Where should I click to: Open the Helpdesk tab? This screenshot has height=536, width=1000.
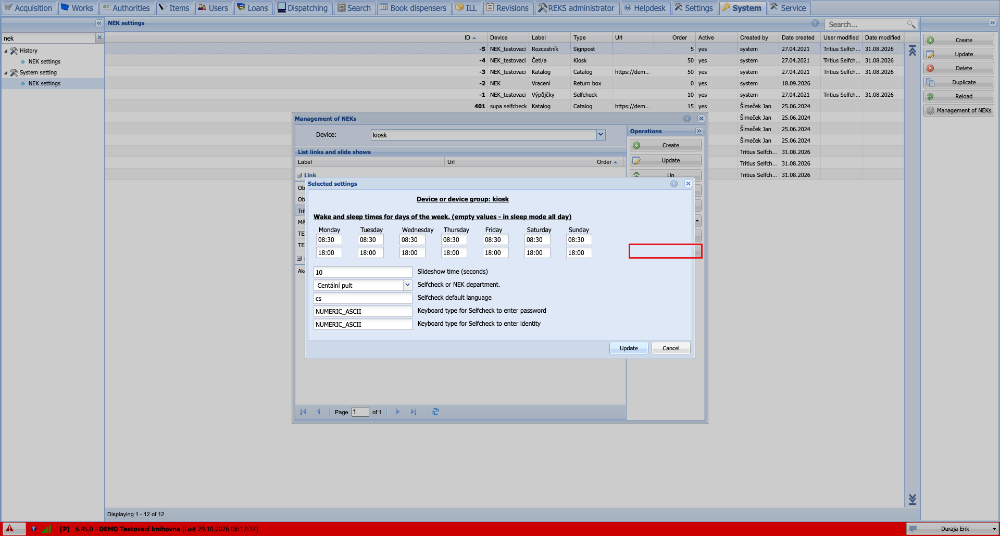pos(645,8)
